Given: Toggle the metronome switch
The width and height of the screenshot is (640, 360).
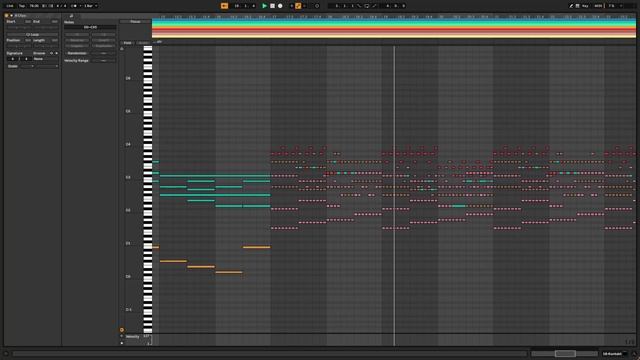Looking at the screenshot, I should pyautogui.click(x=75, y=6).
